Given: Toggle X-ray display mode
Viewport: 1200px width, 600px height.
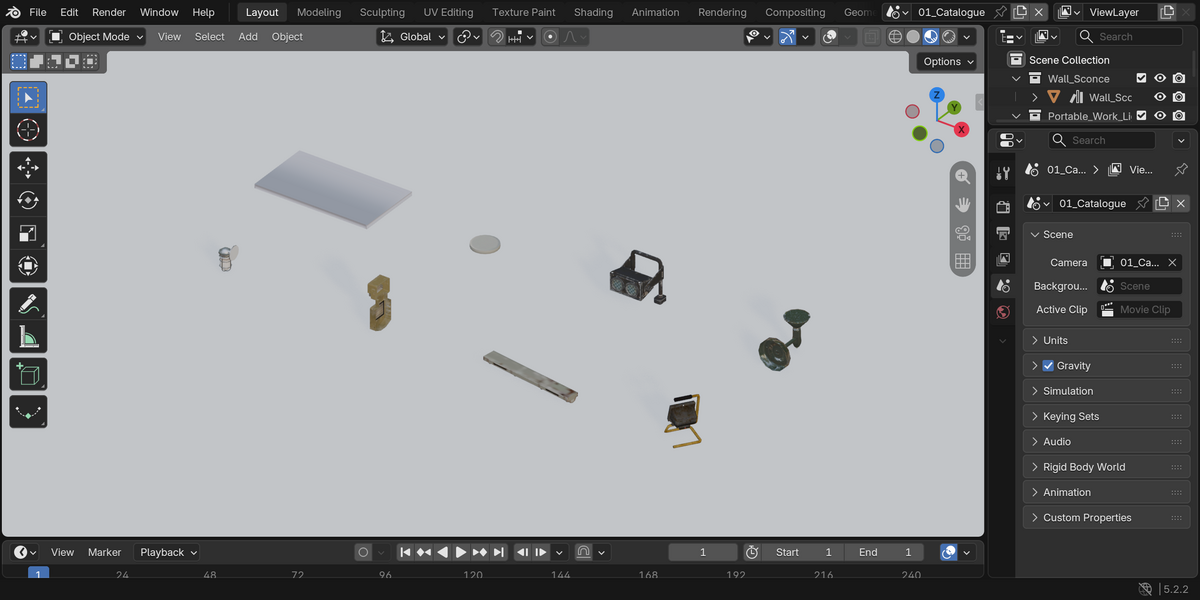Looking at the screenshot, I should pos(872,37).
